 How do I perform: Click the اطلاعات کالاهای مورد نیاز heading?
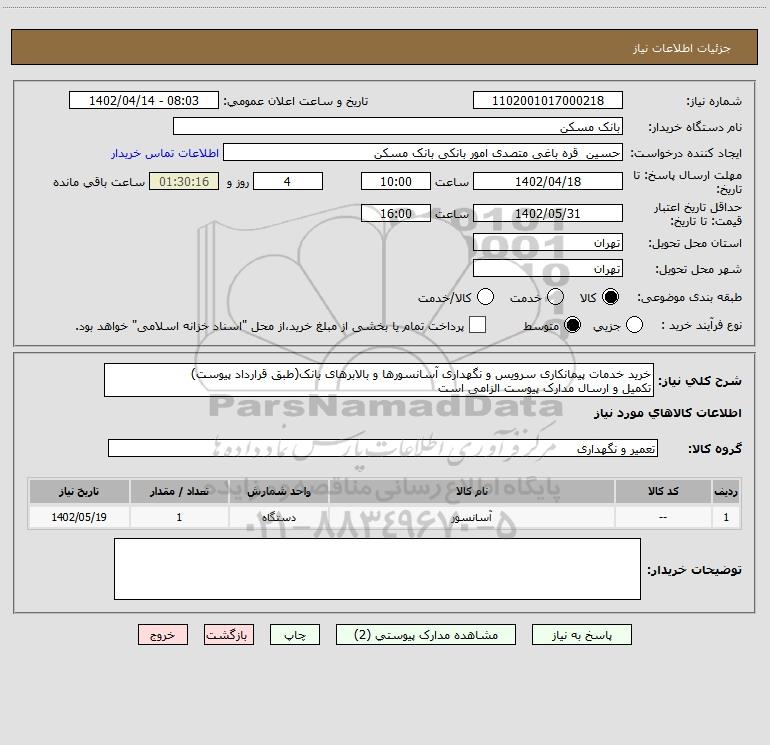tap(668, 414)
